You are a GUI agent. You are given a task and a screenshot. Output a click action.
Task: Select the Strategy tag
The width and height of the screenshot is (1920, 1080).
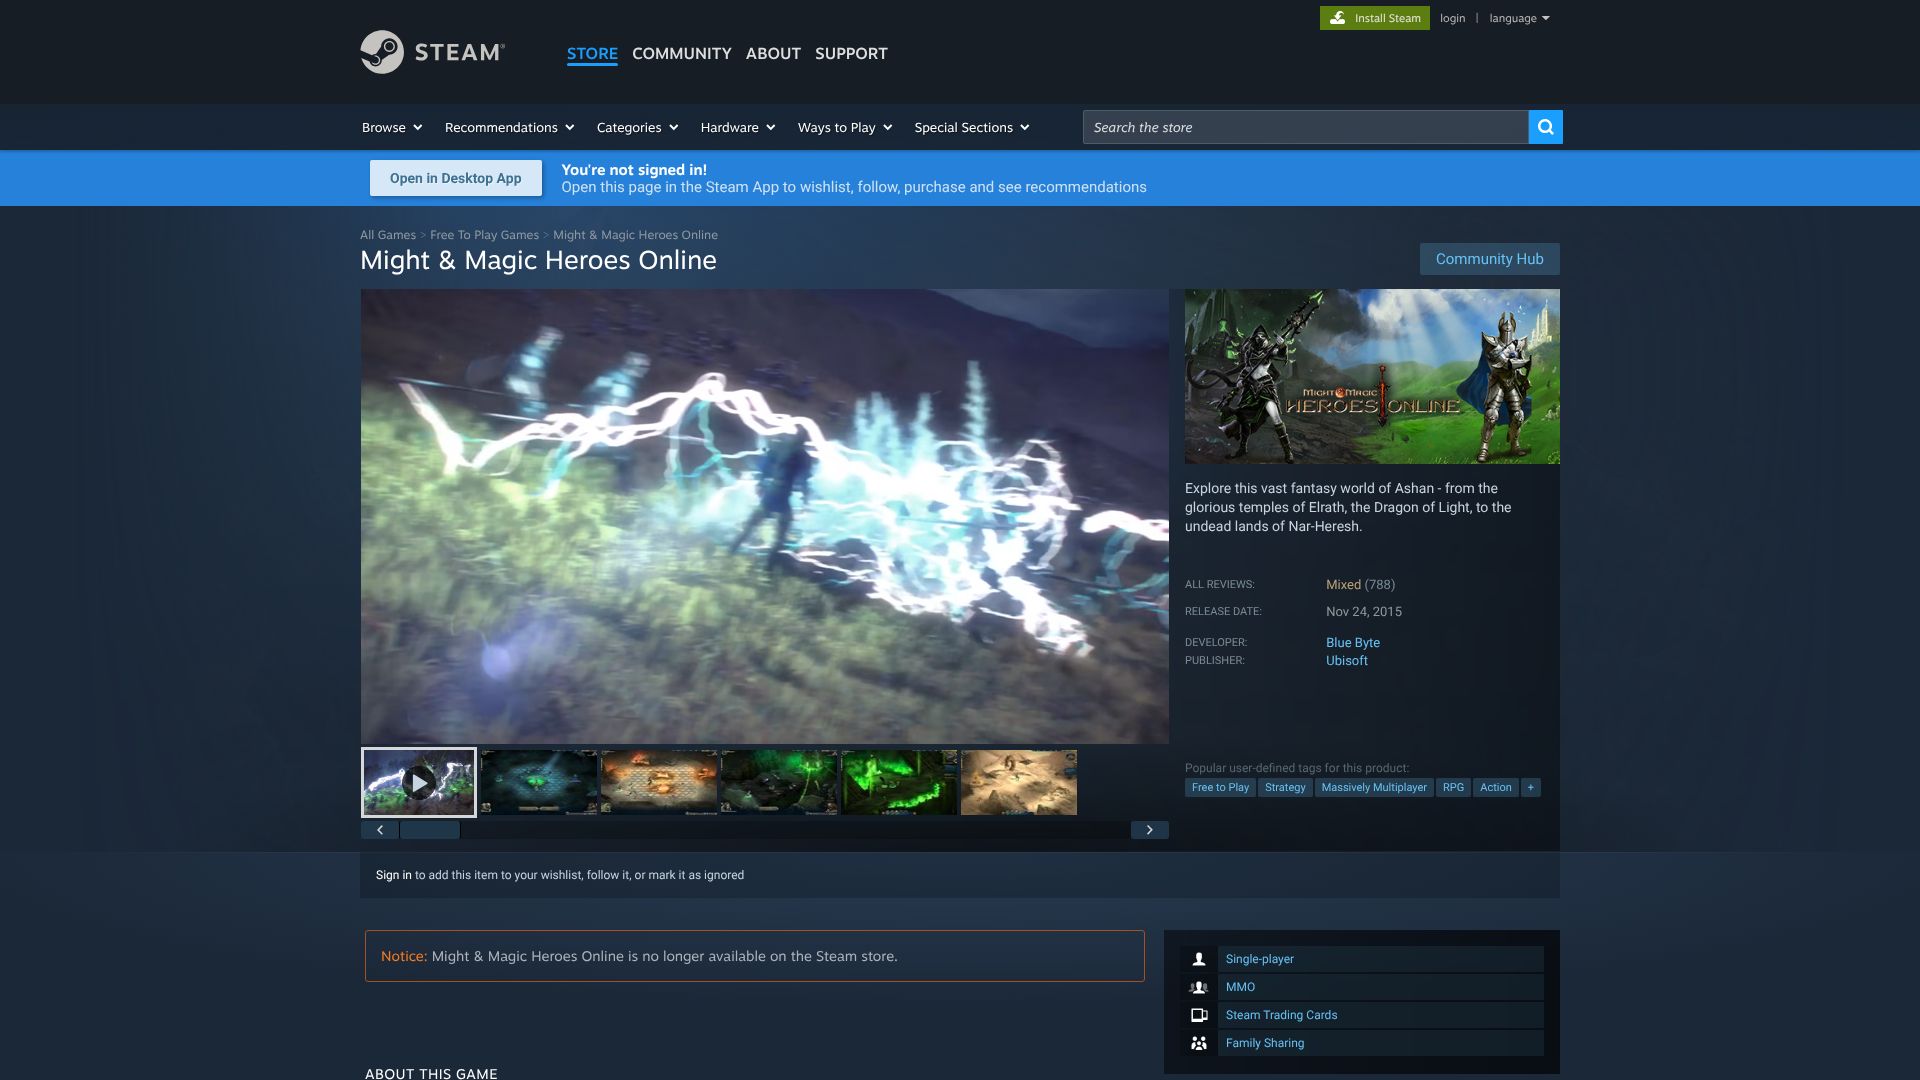tap(1285, 787)
